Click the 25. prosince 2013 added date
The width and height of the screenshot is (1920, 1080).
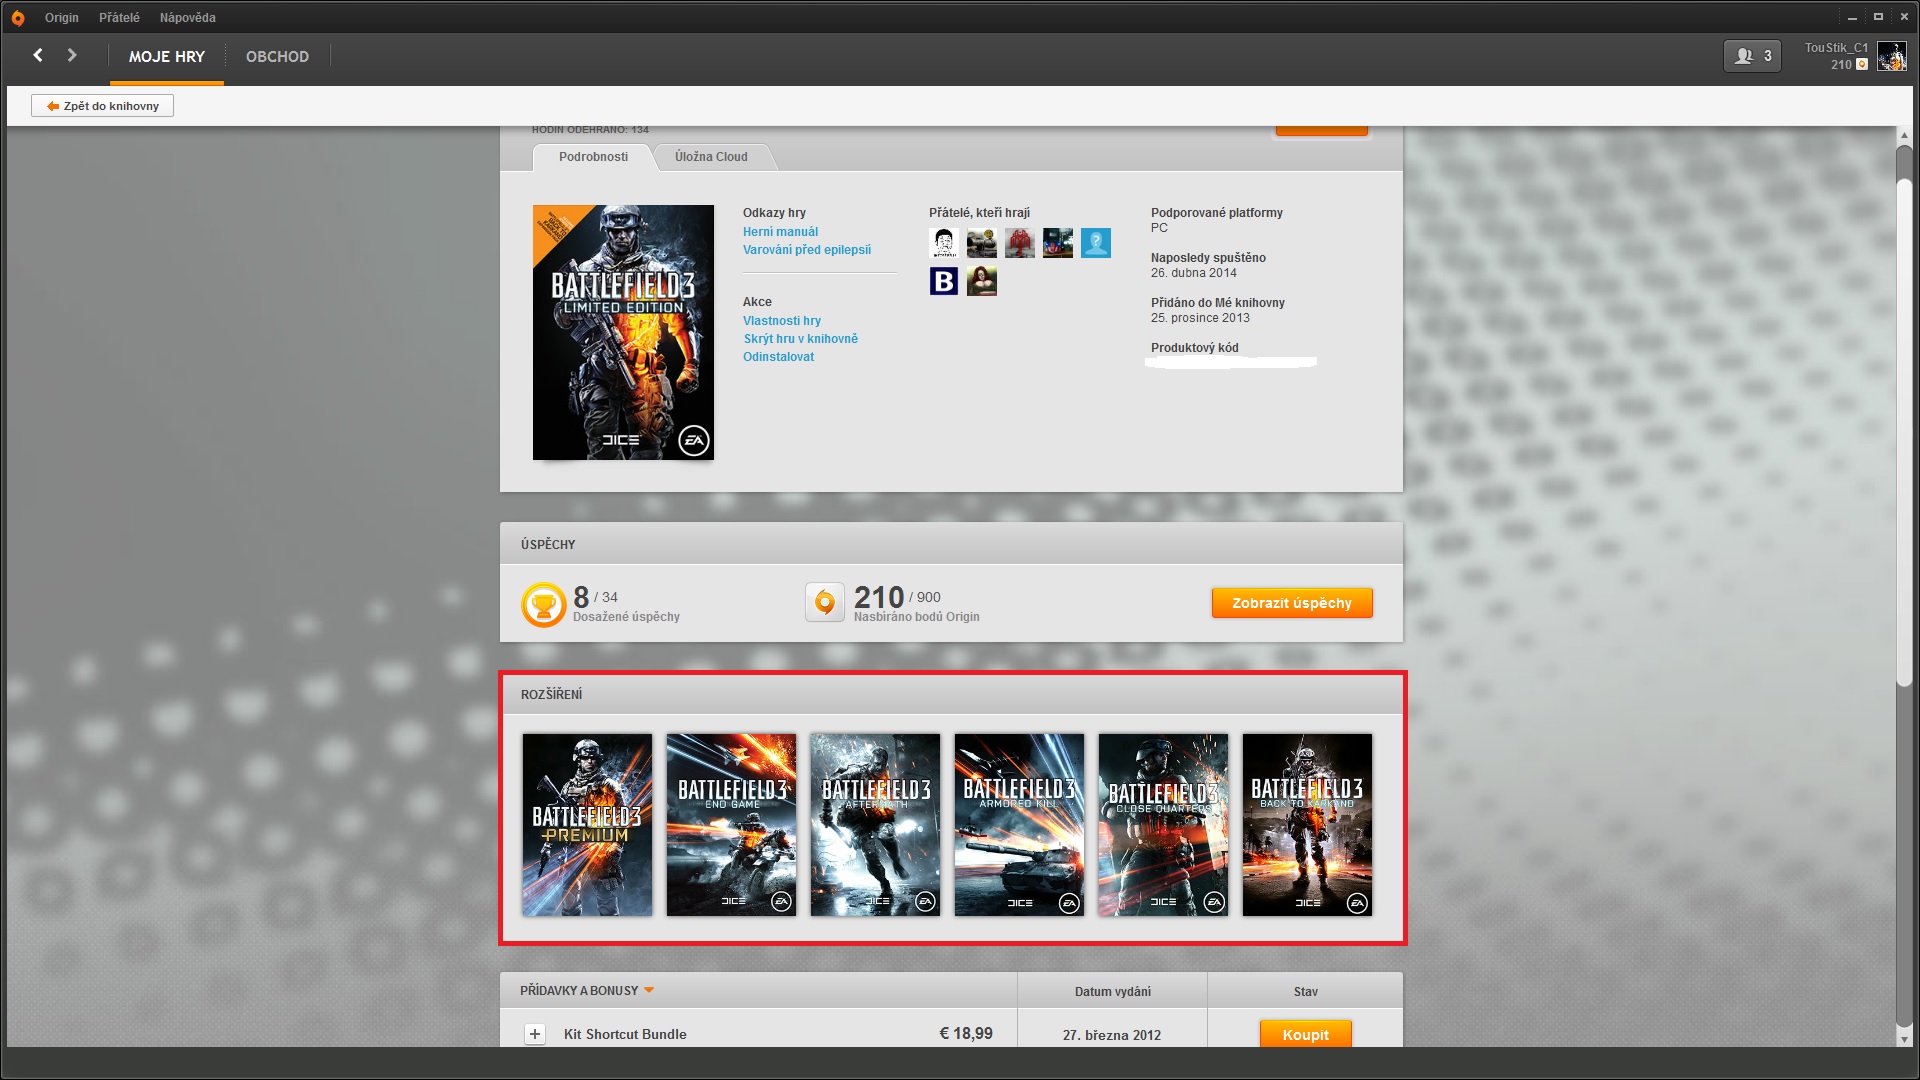coord(1200,318)
